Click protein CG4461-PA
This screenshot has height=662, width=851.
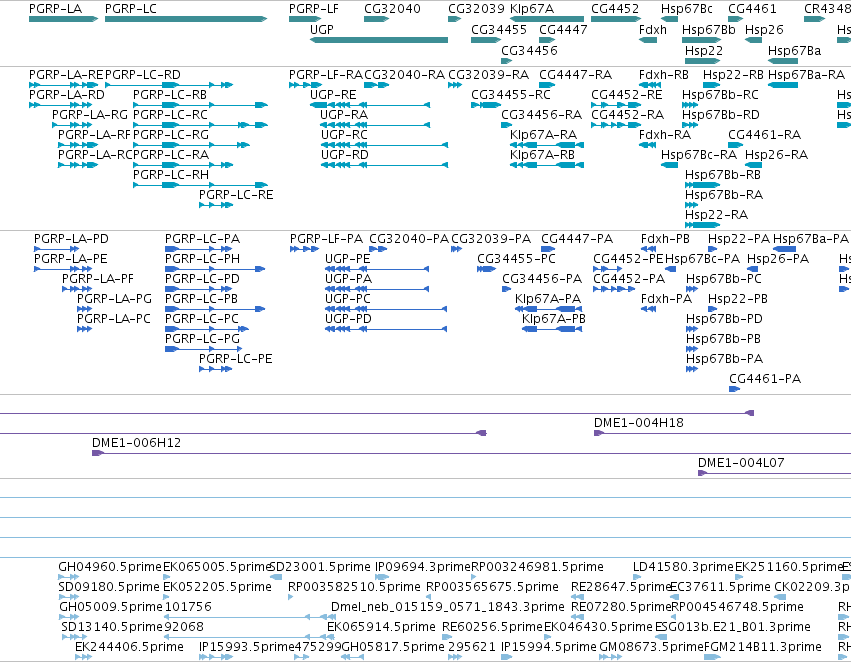734,389
